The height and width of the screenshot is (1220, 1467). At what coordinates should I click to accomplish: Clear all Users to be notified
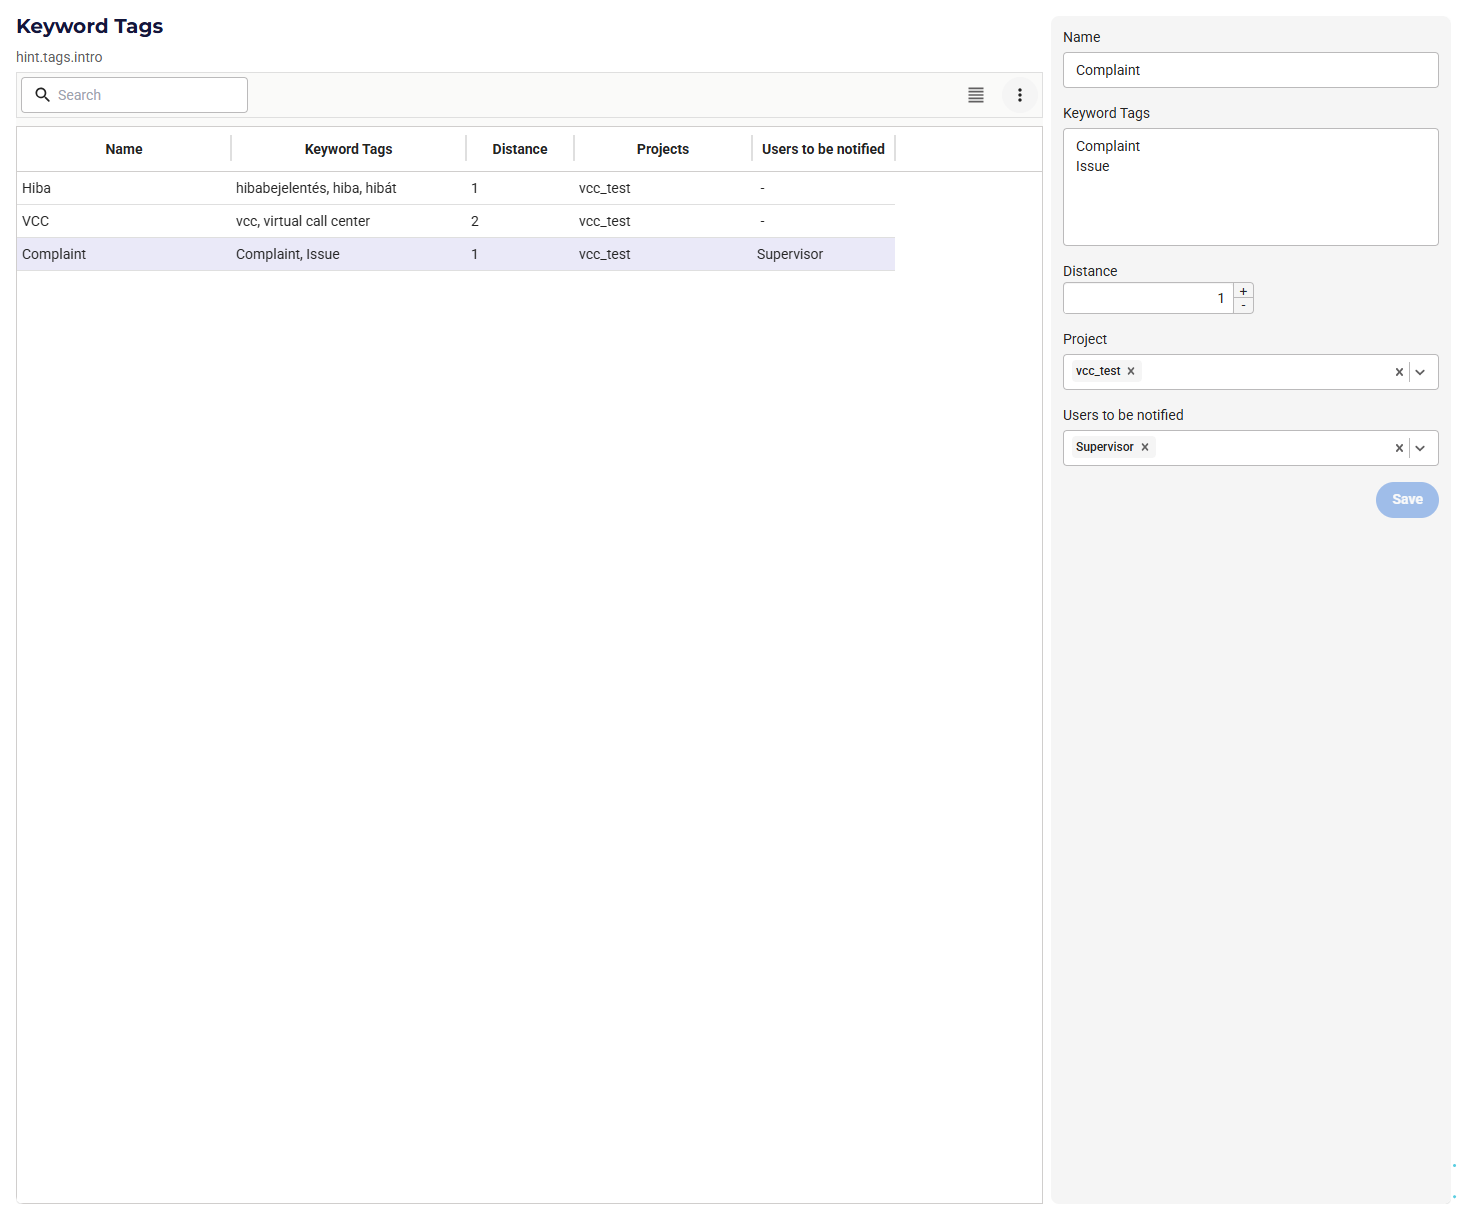(x=1398, y=448)
